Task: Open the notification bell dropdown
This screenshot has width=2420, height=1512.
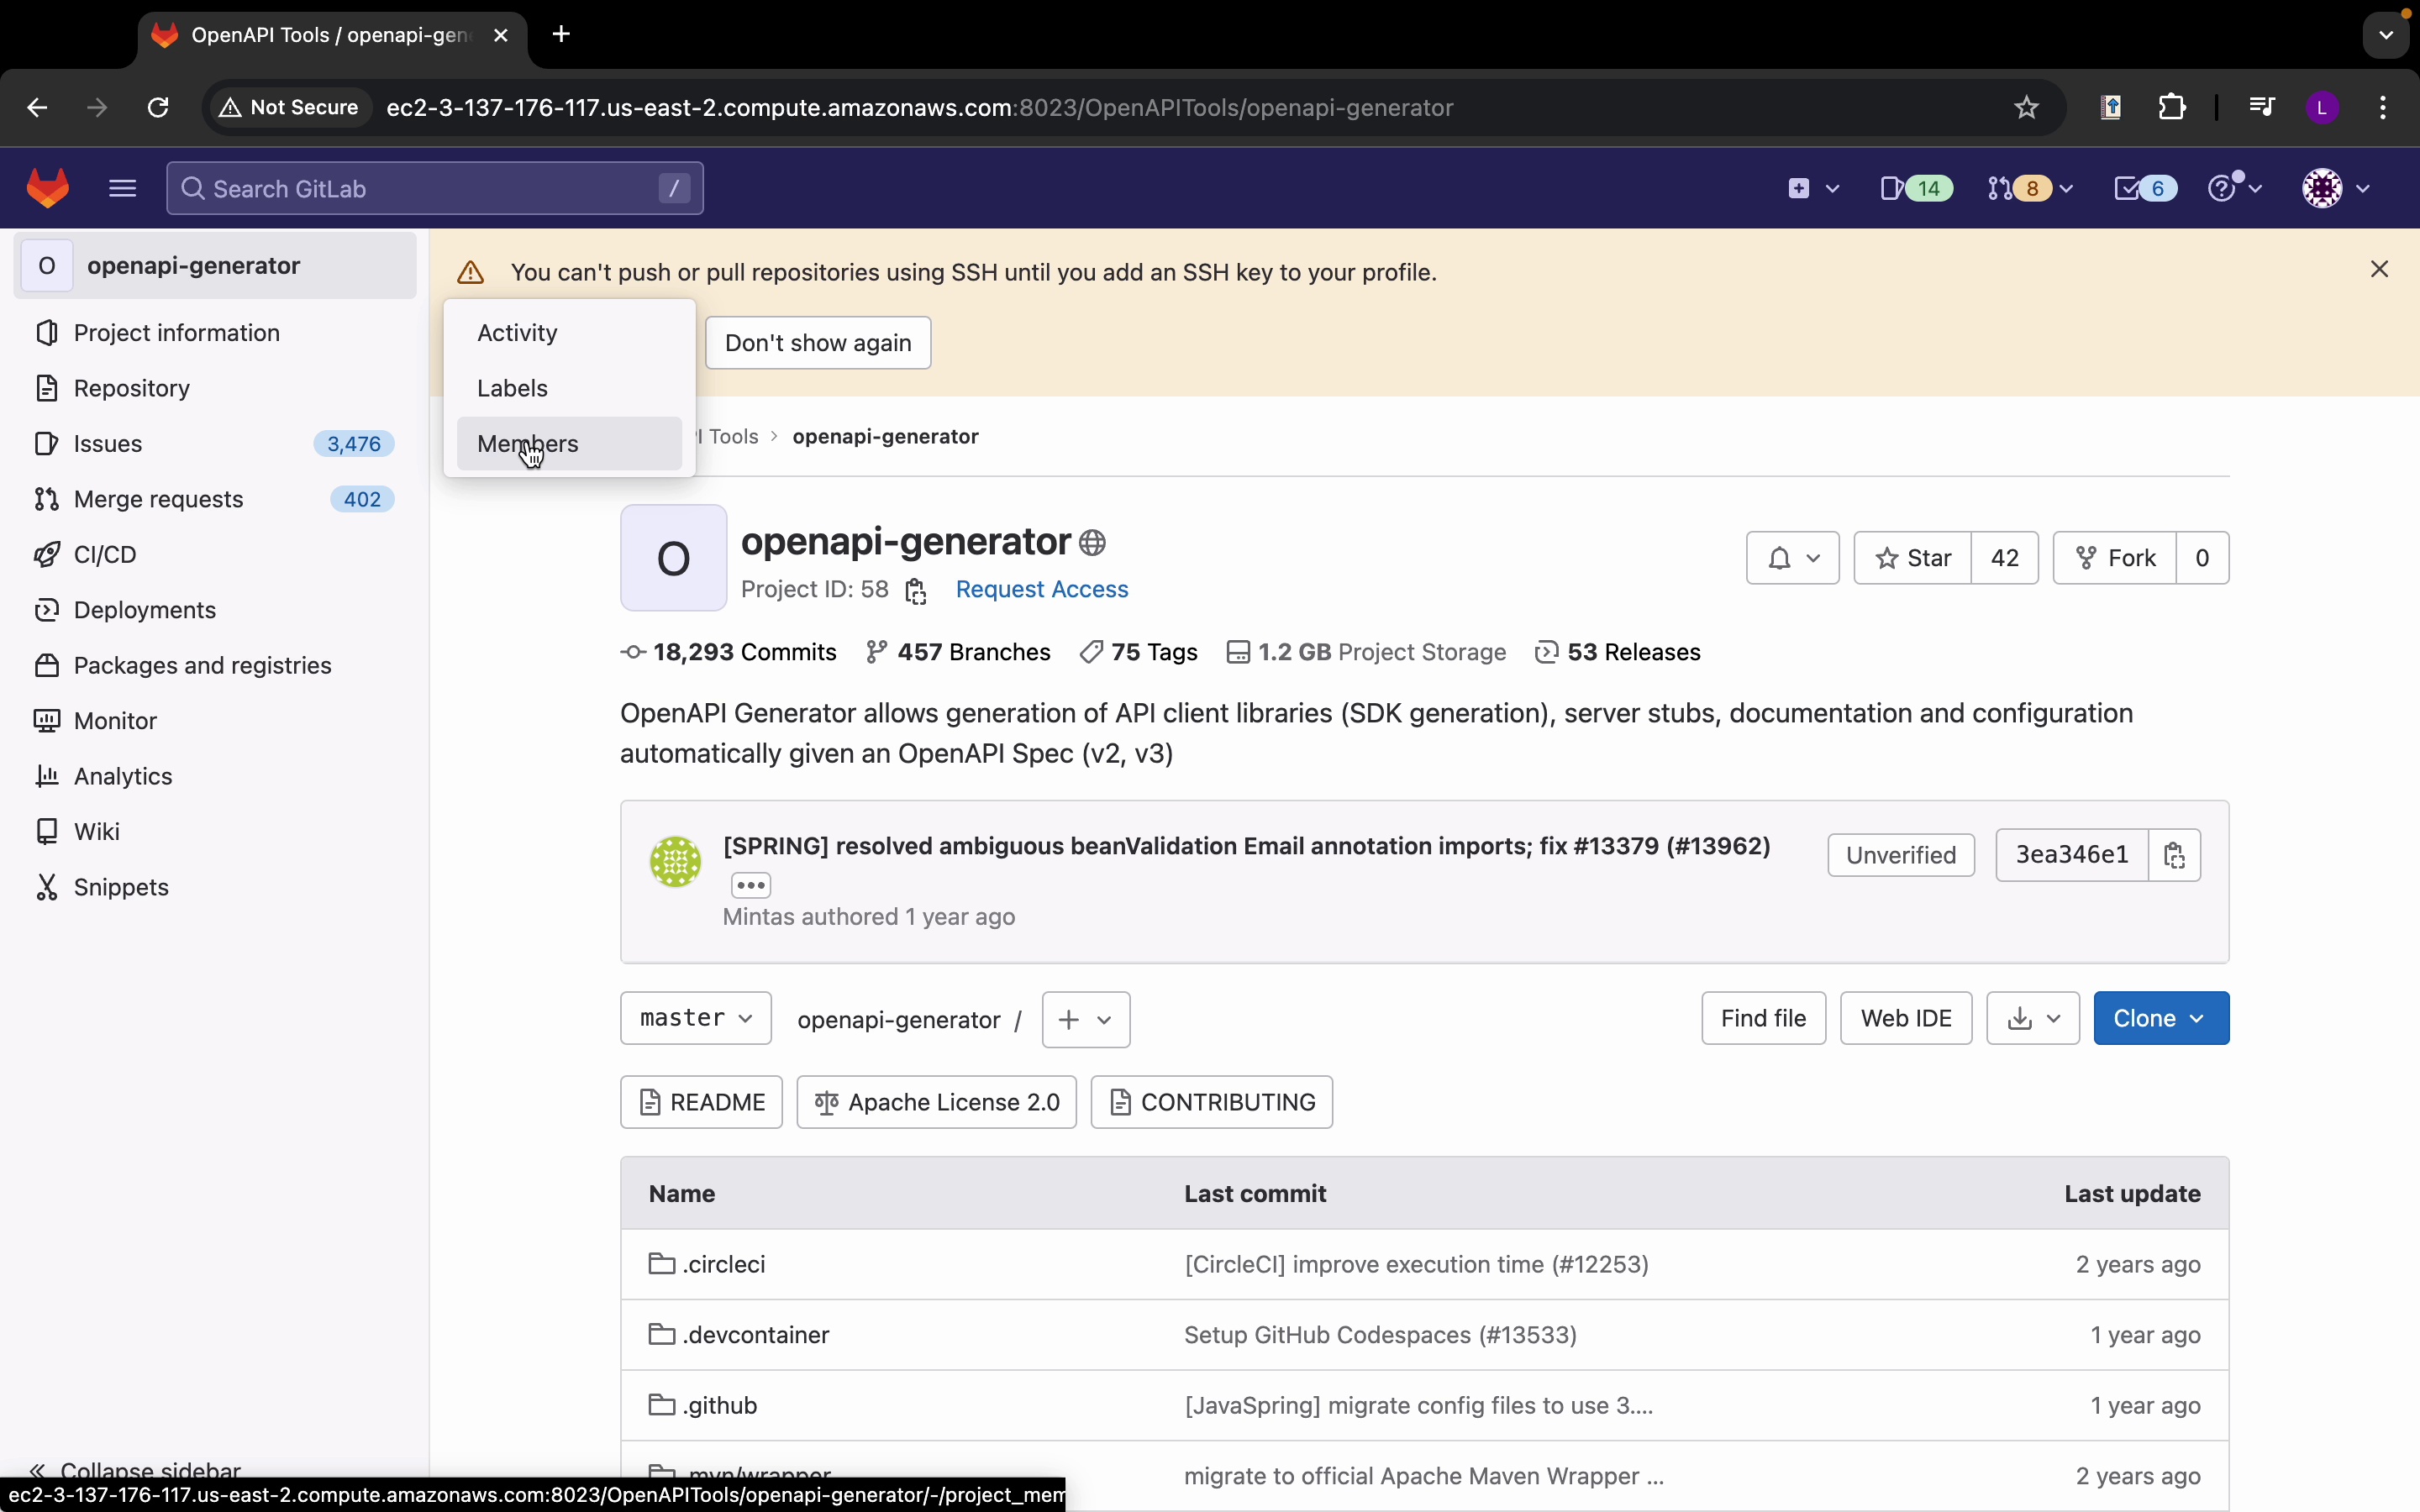Action: pyautogui.click(x=1792, y=558)
